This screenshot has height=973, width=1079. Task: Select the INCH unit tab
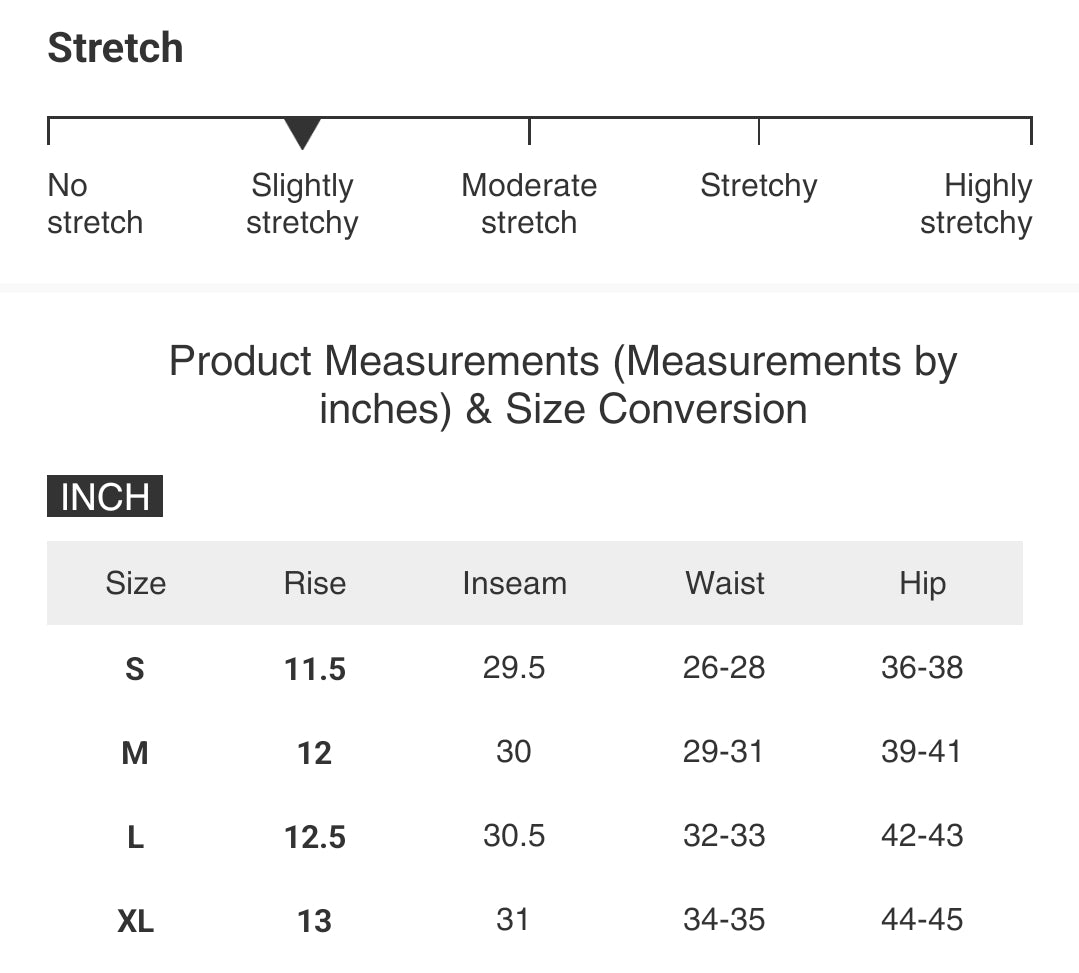105,497
